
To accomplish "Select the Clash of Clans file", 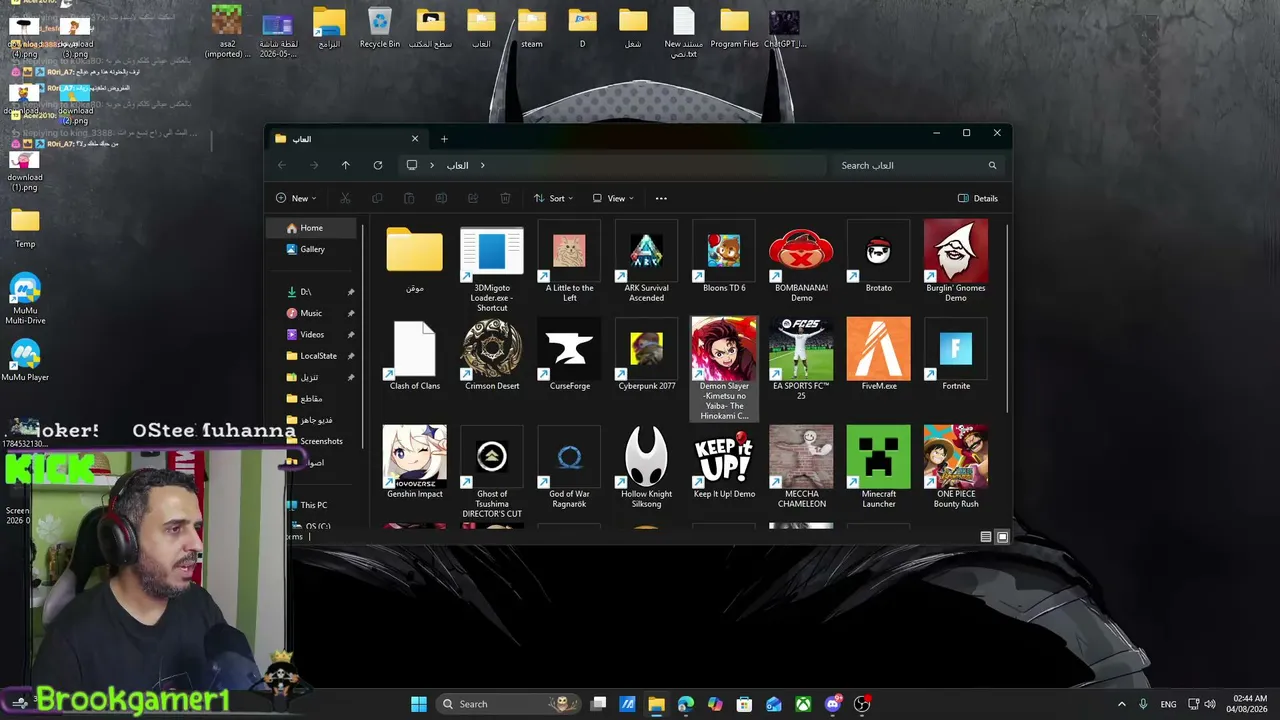I will [415, 355].
